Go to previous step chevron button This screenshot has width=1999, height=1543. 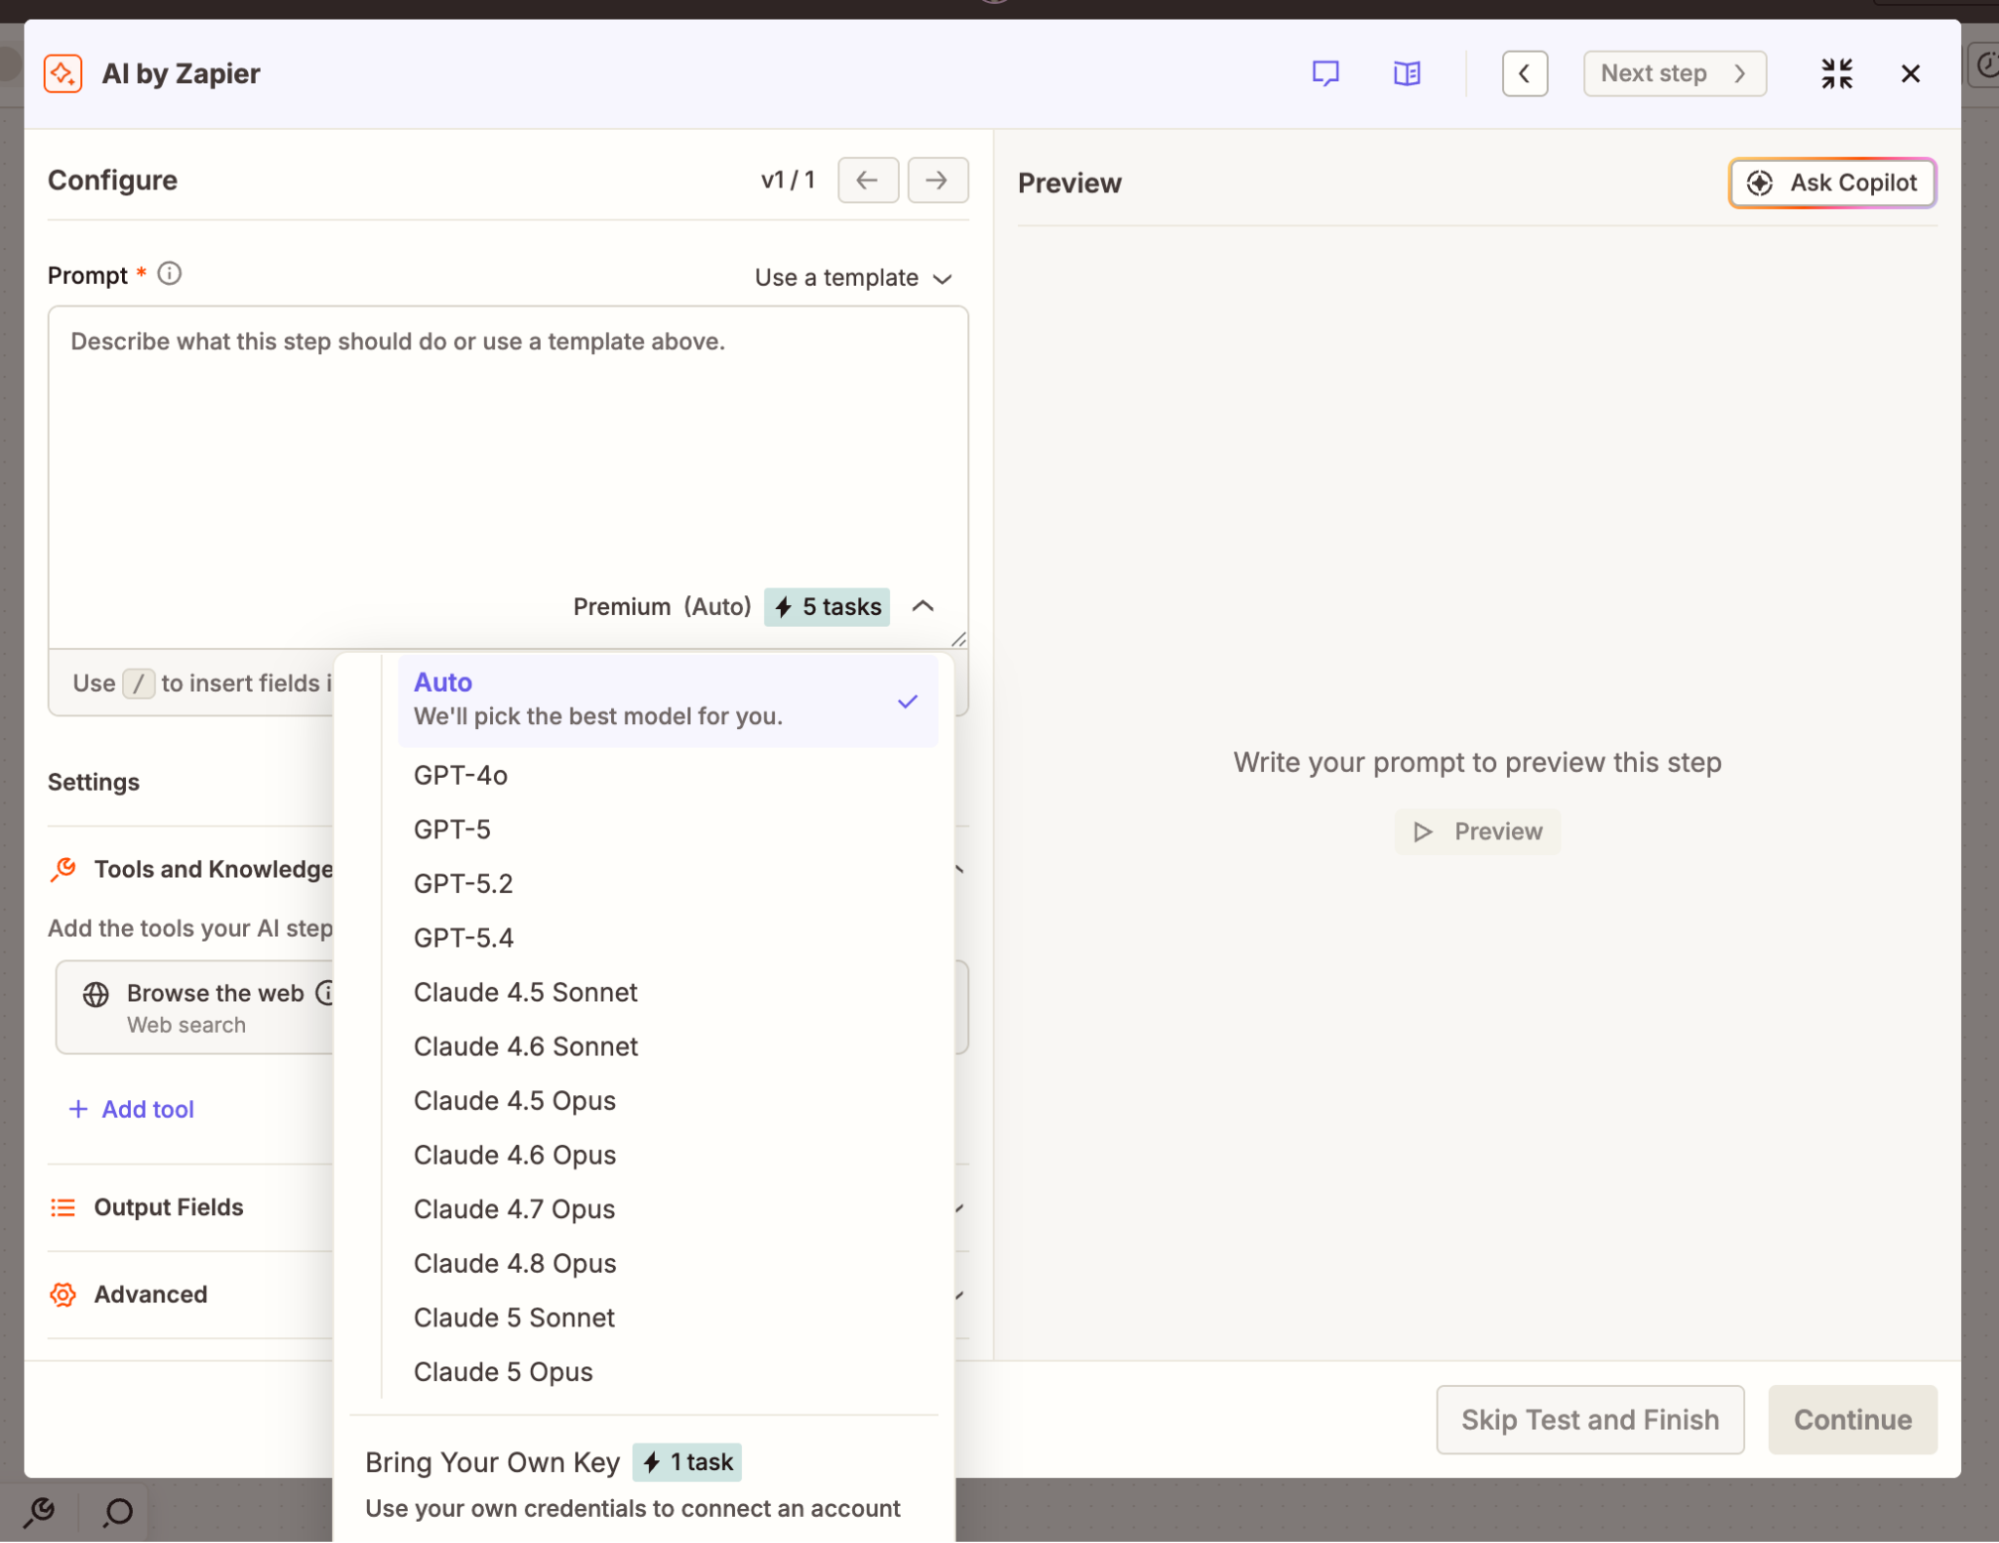point(1524,74)
